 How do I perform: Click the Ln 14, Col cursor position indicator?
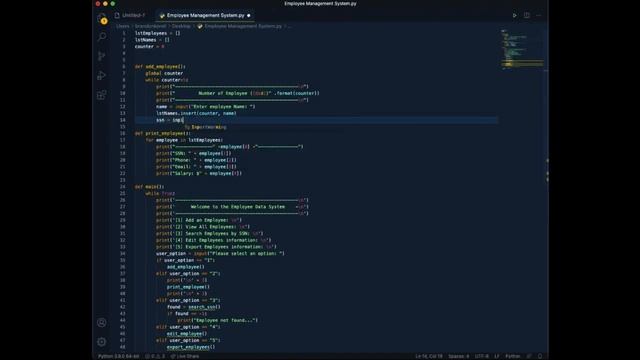pos(429,356)
